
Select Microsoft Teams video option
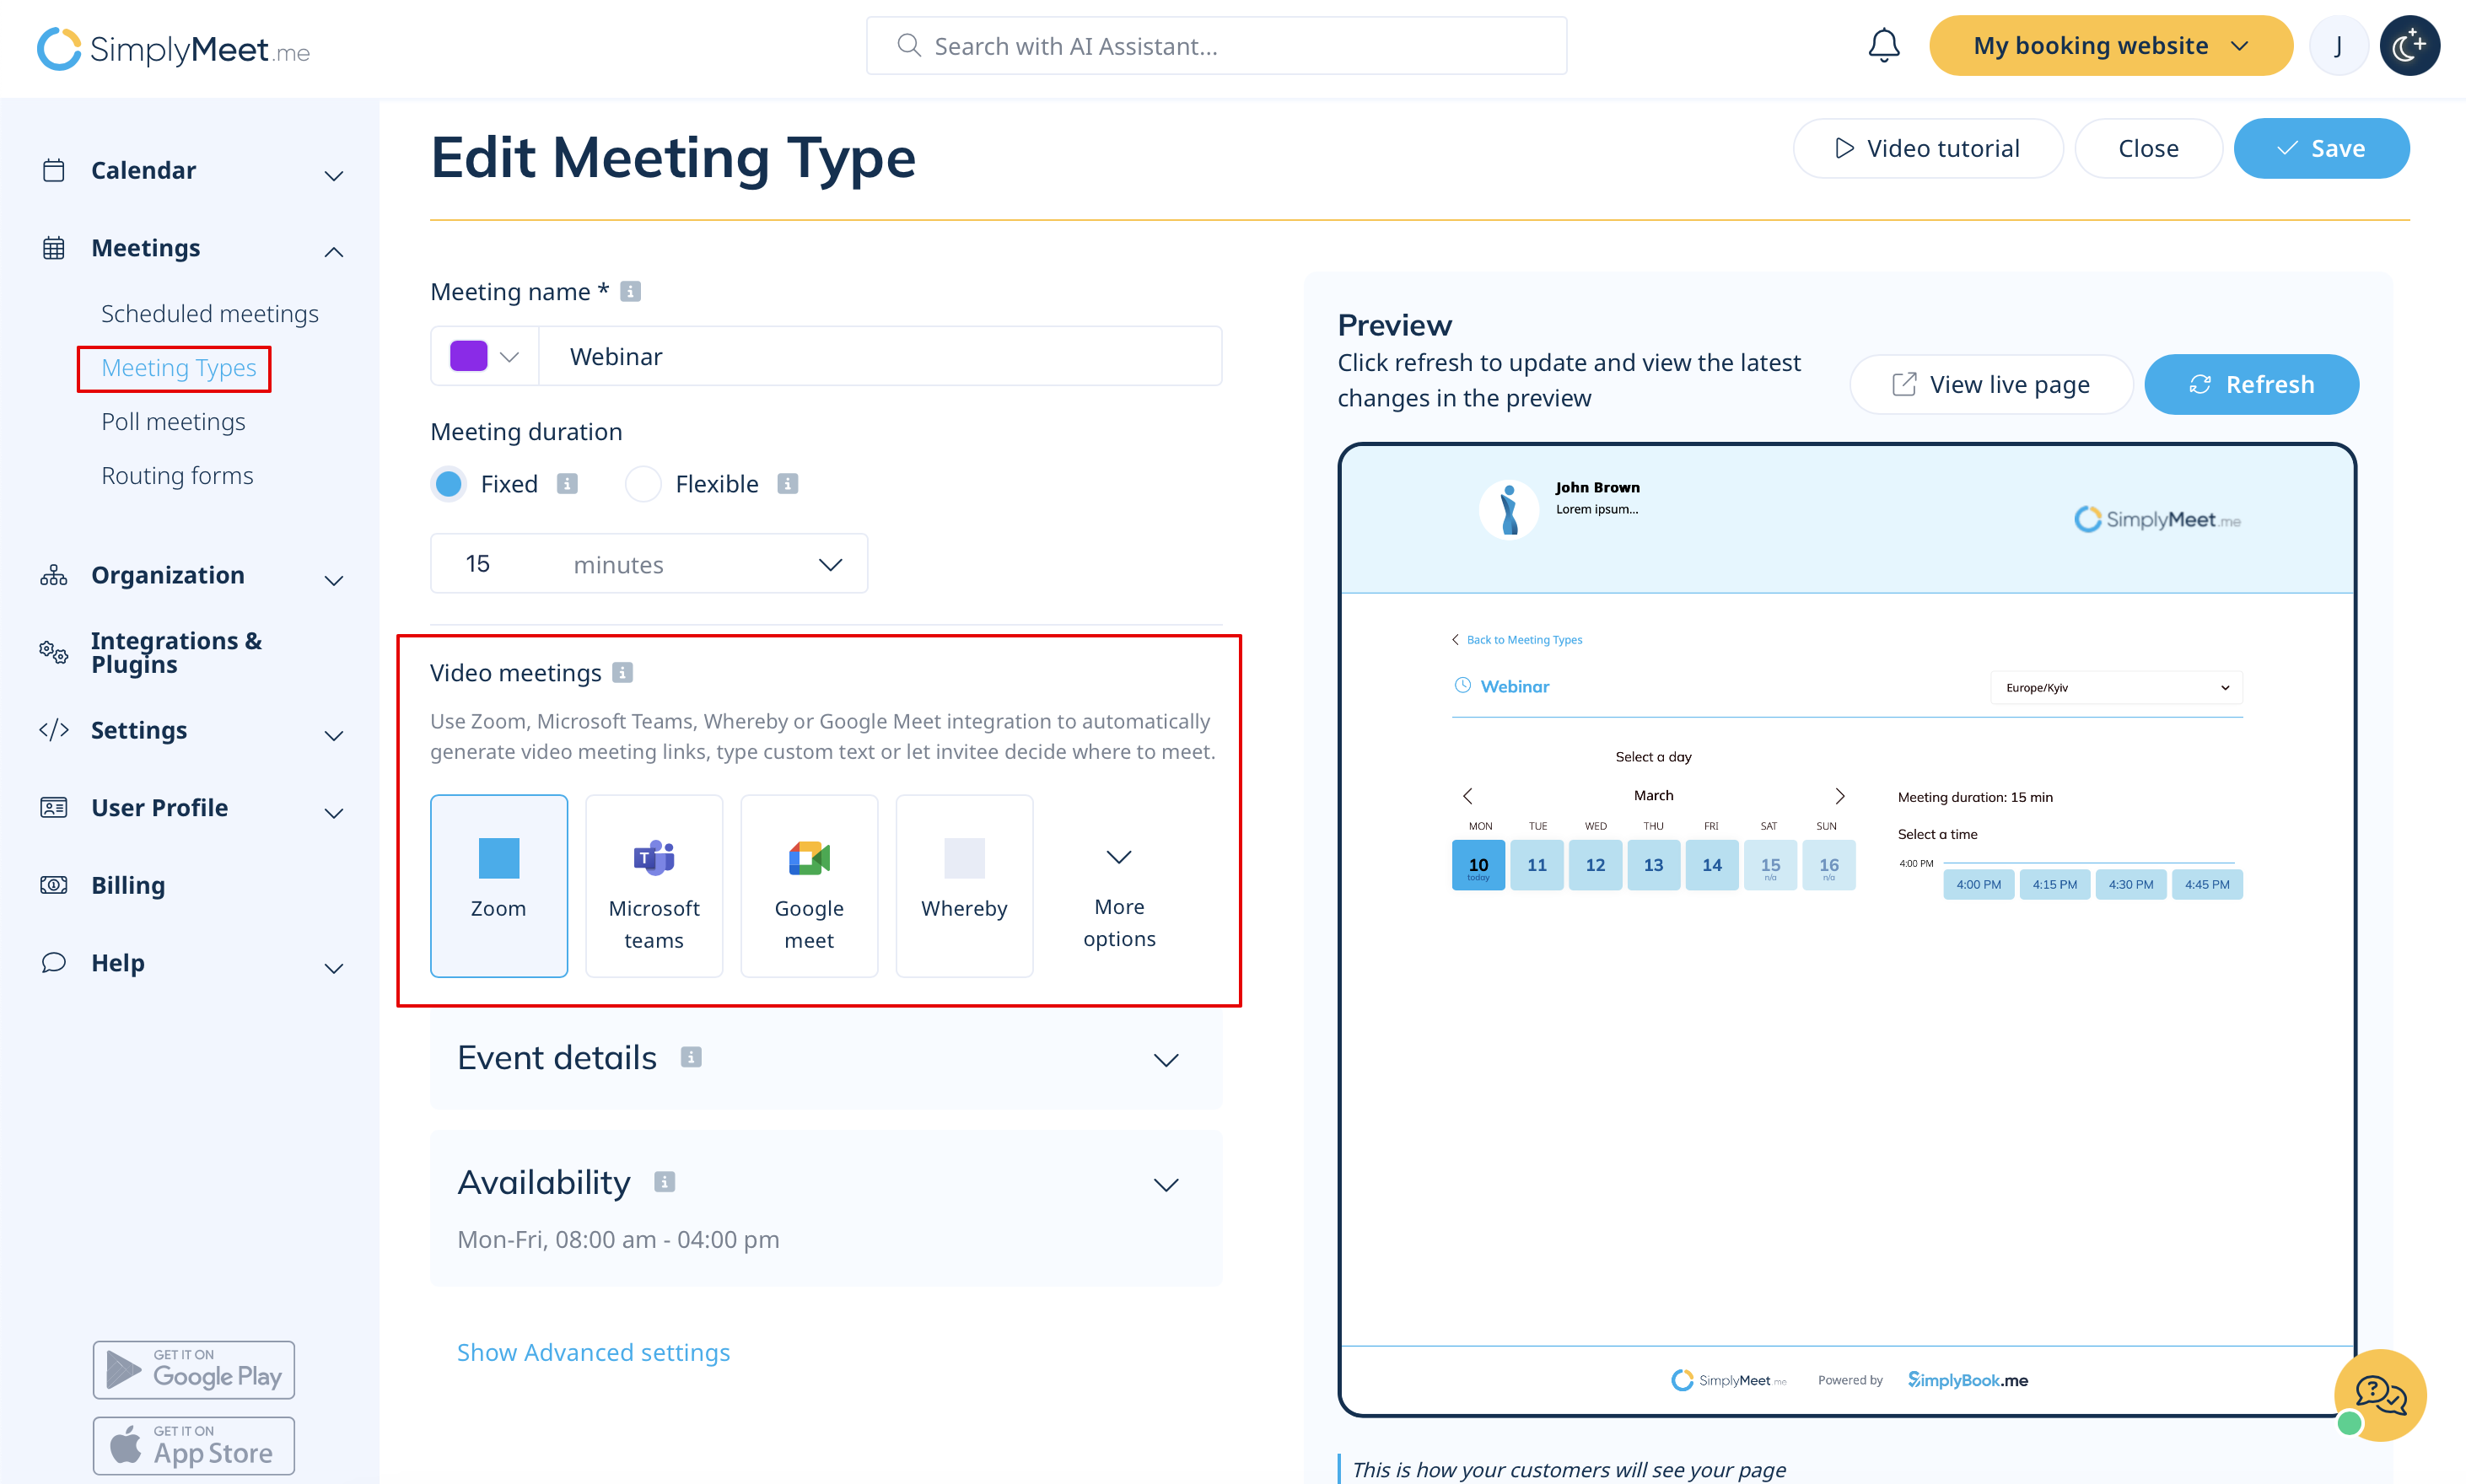pos(654,885)
